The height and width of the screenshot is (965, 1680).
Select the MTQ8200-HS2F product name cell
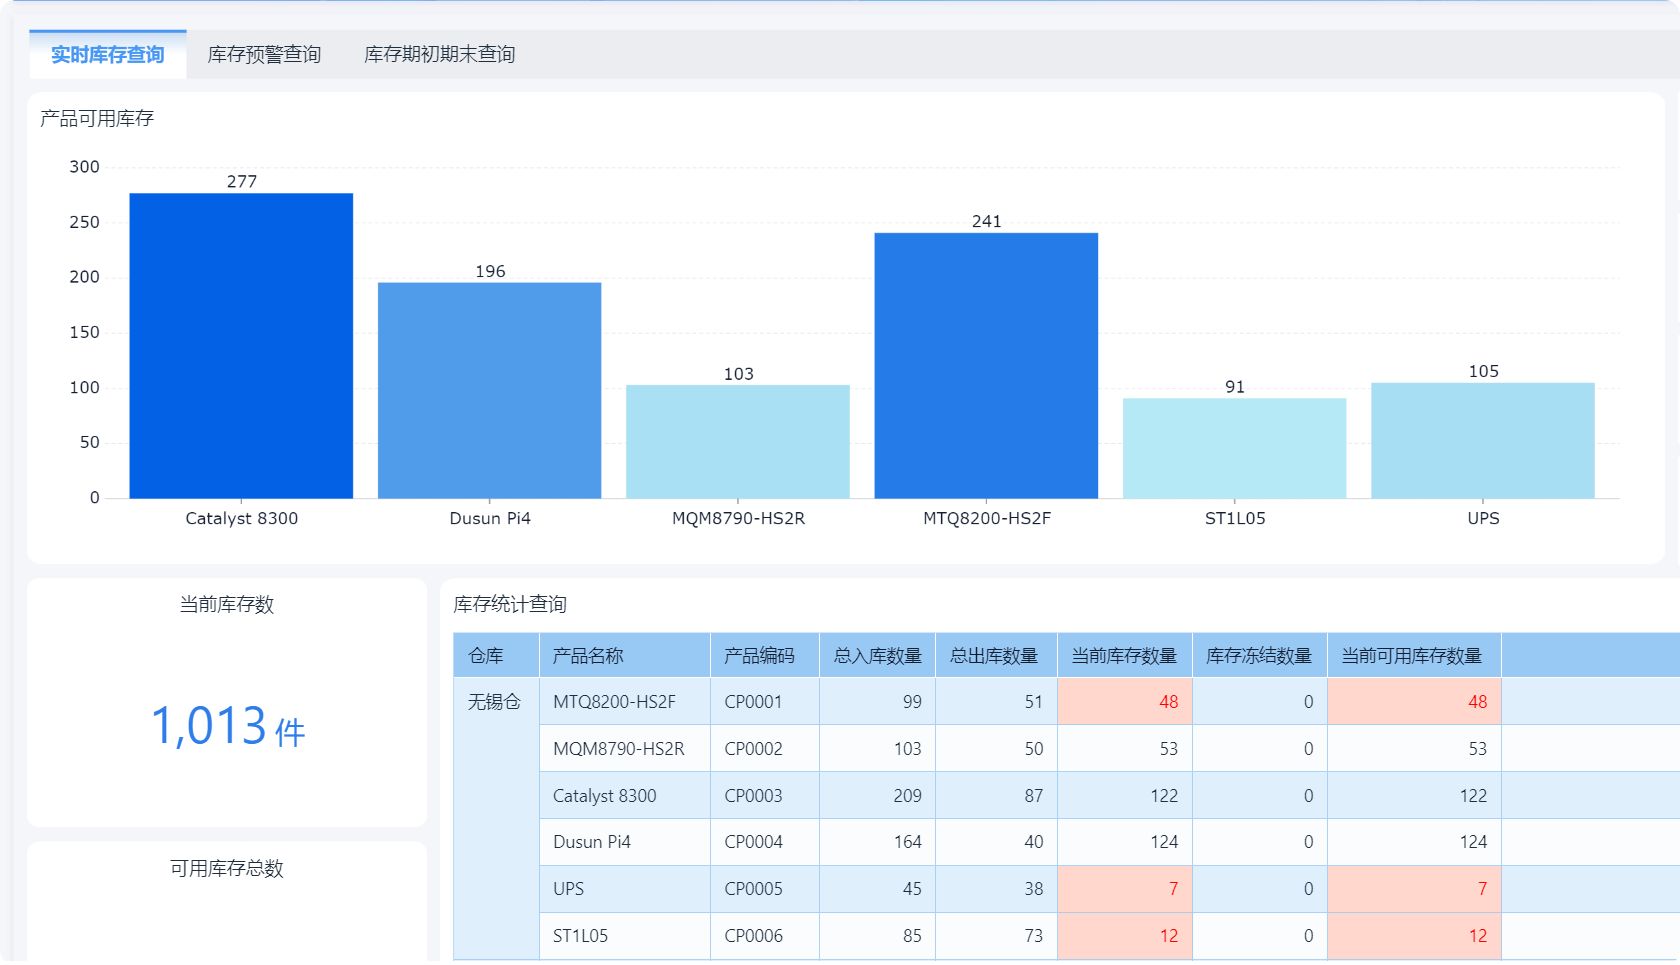pos(625,702)
